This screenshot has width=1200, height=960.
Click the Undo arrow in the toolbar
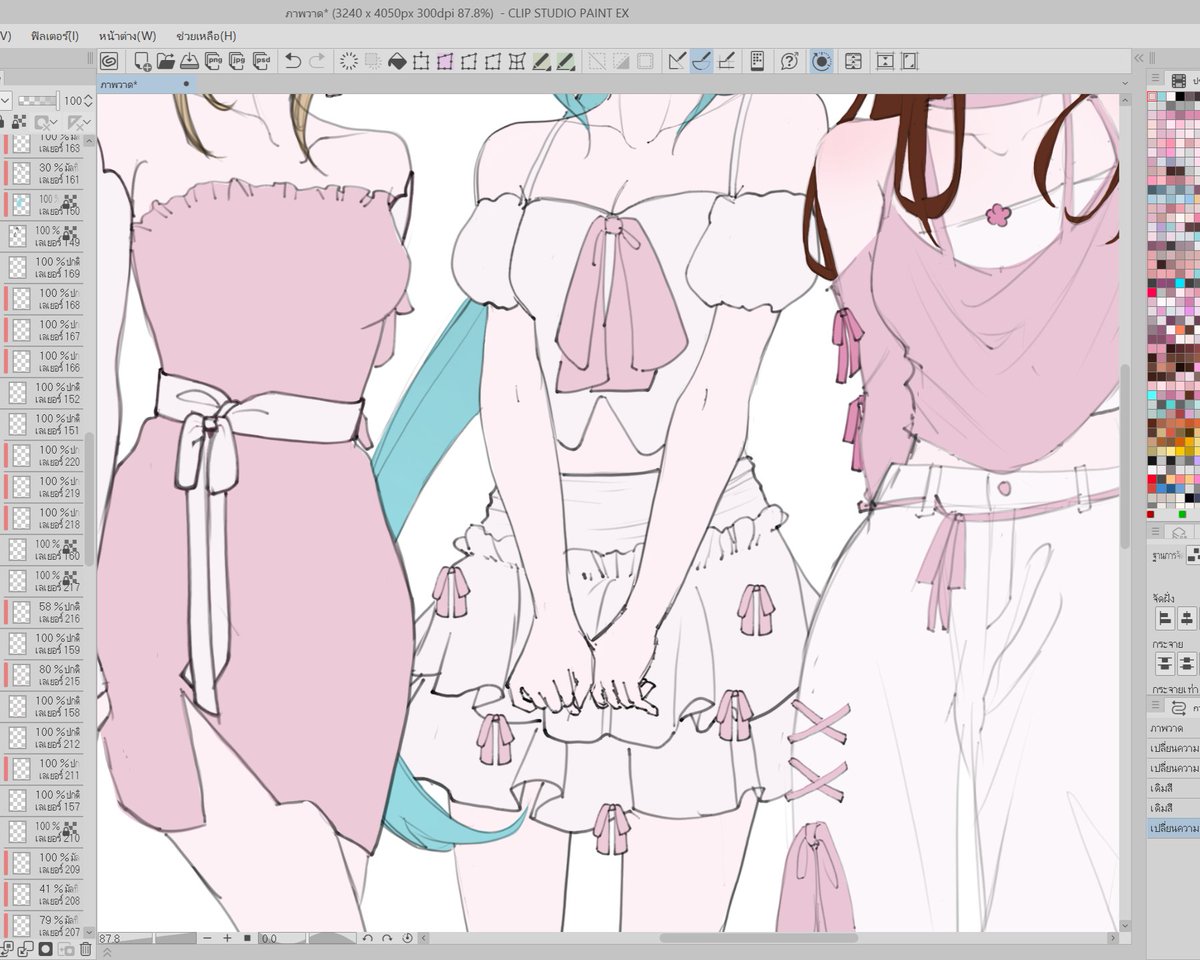point(293,61)
